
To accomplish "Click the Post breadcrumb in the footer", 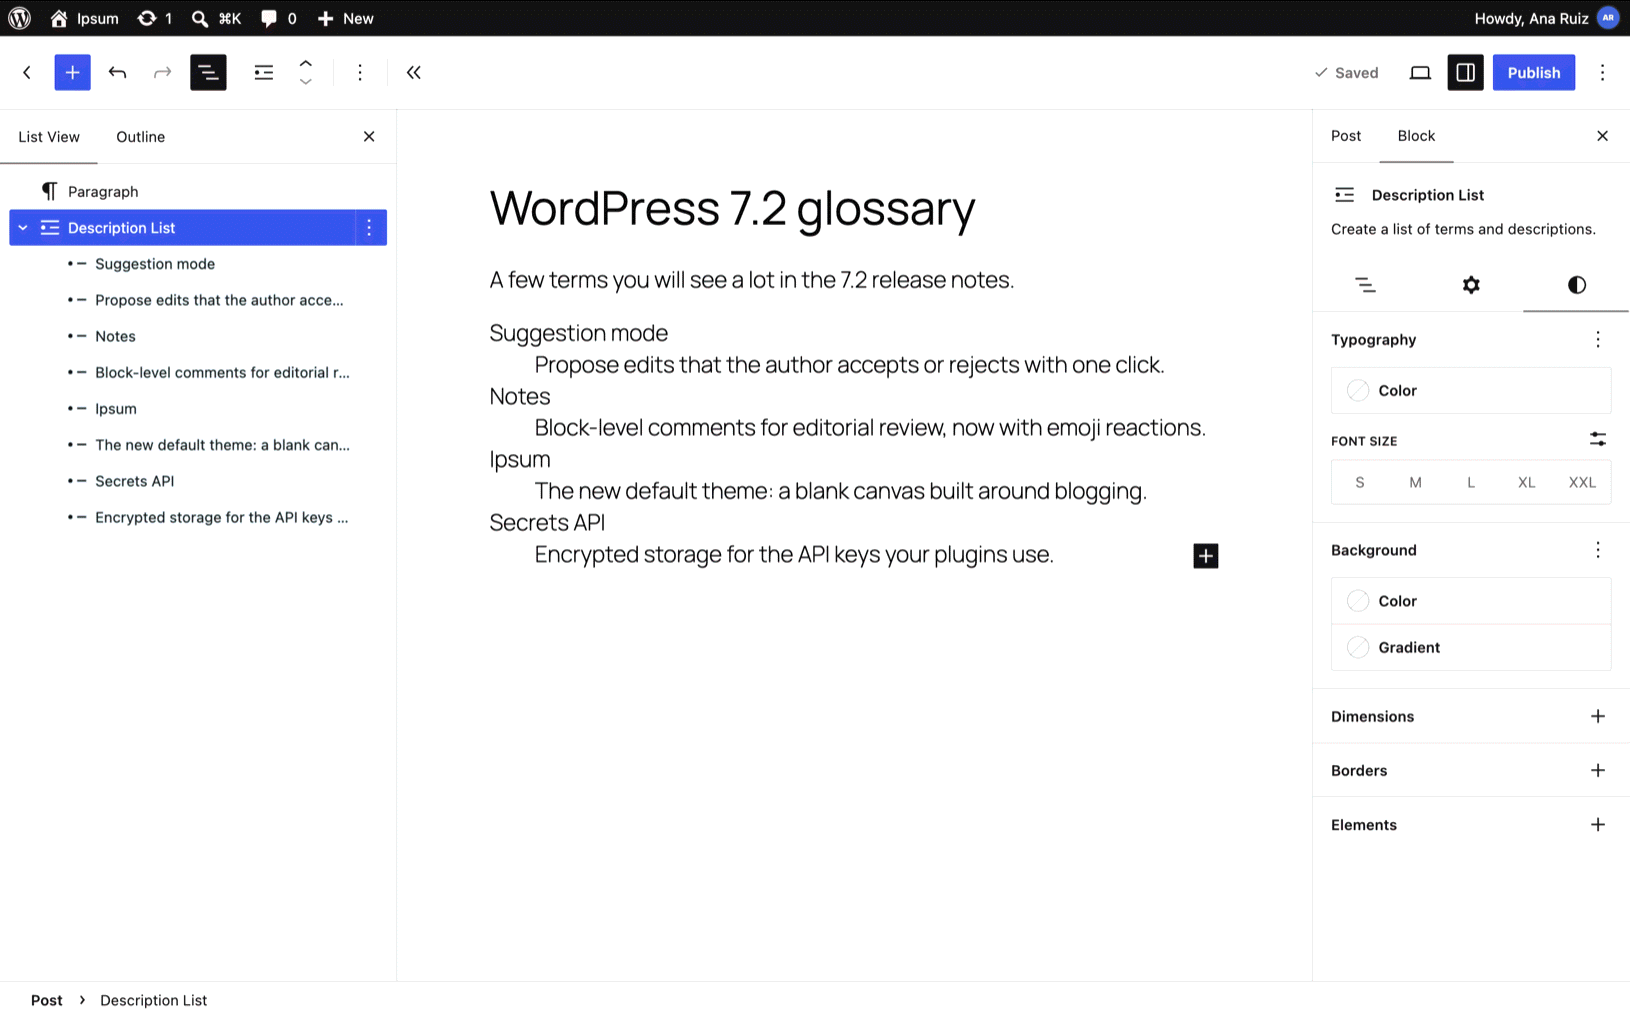I will coord(46,1000).
